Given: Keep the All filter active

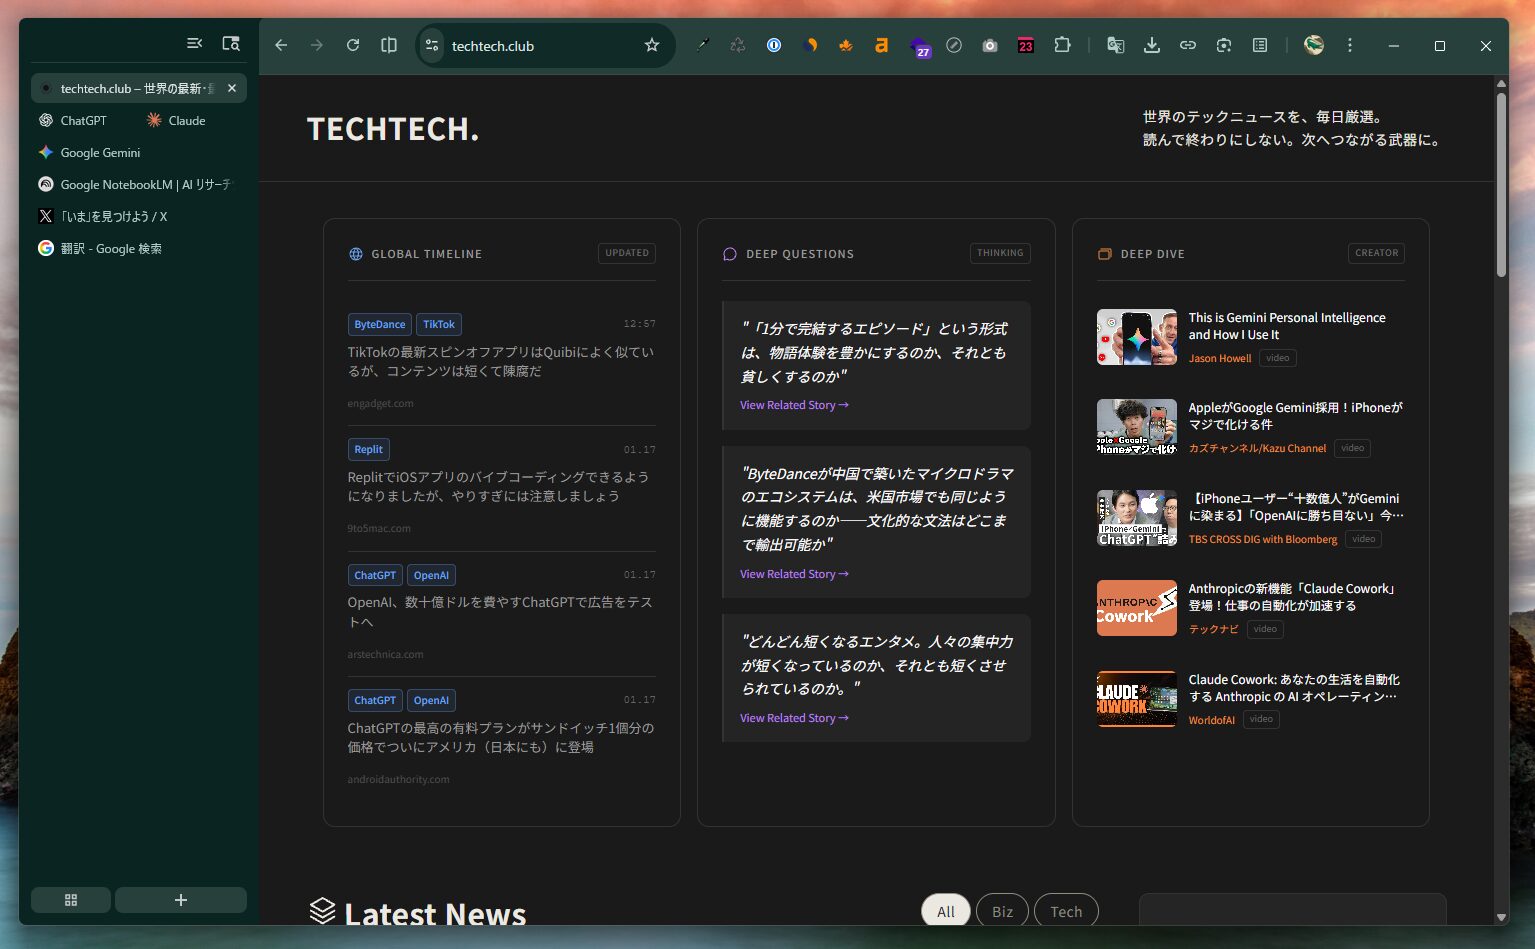Looking at the screenshot, I should (945, 911).
